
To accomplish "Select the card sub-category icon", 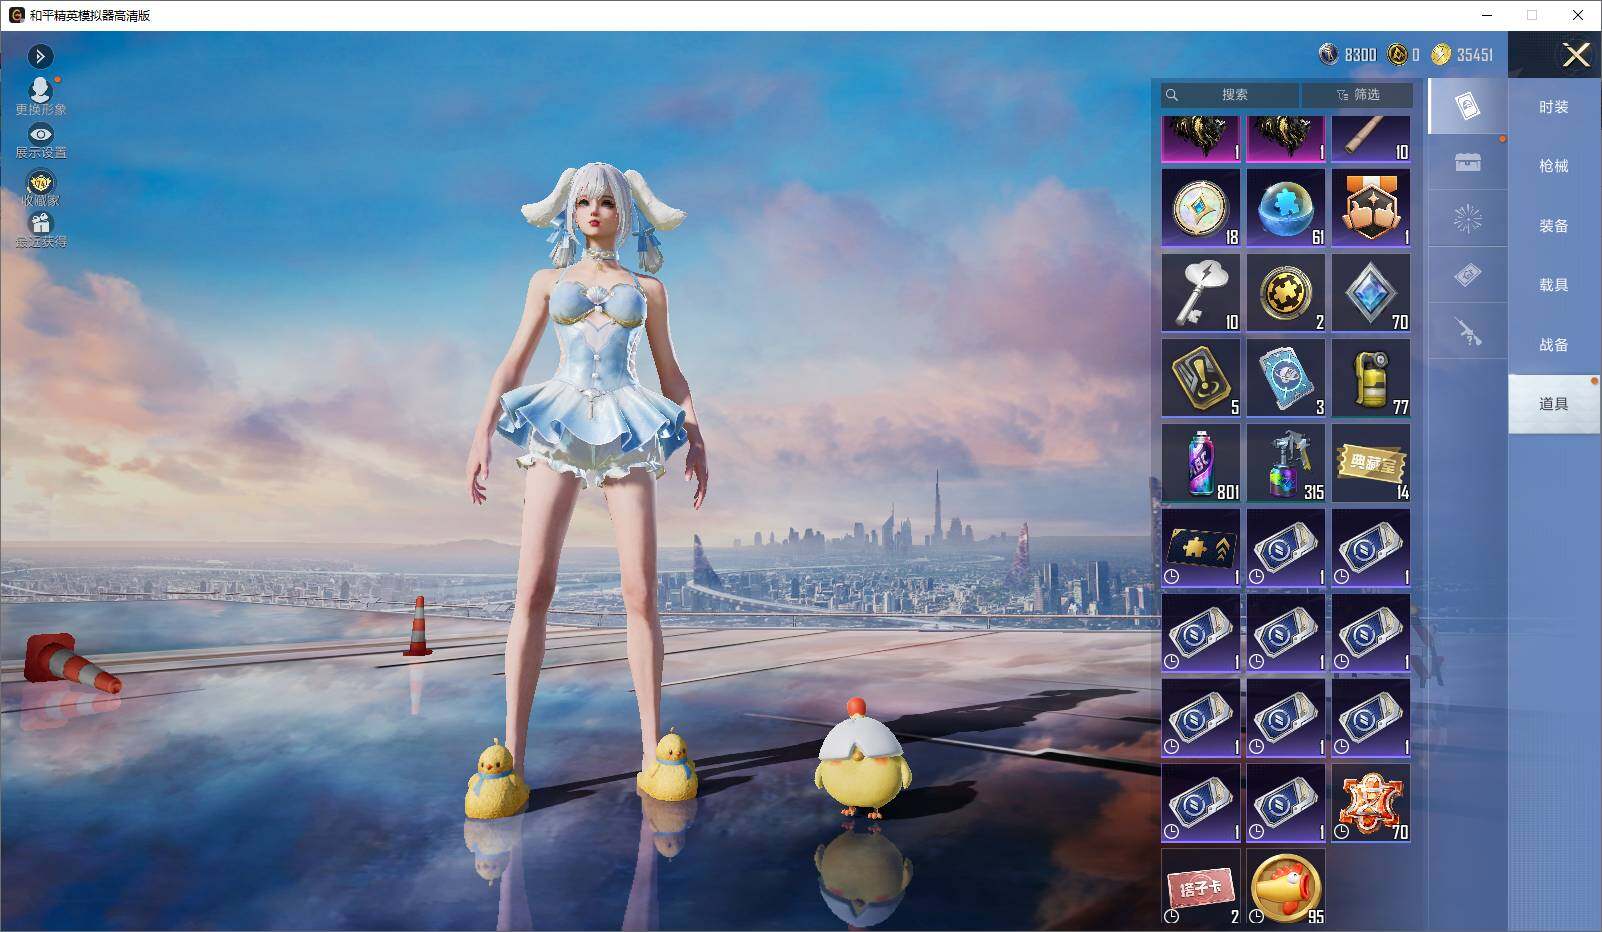I will (x=1467, y=107).
